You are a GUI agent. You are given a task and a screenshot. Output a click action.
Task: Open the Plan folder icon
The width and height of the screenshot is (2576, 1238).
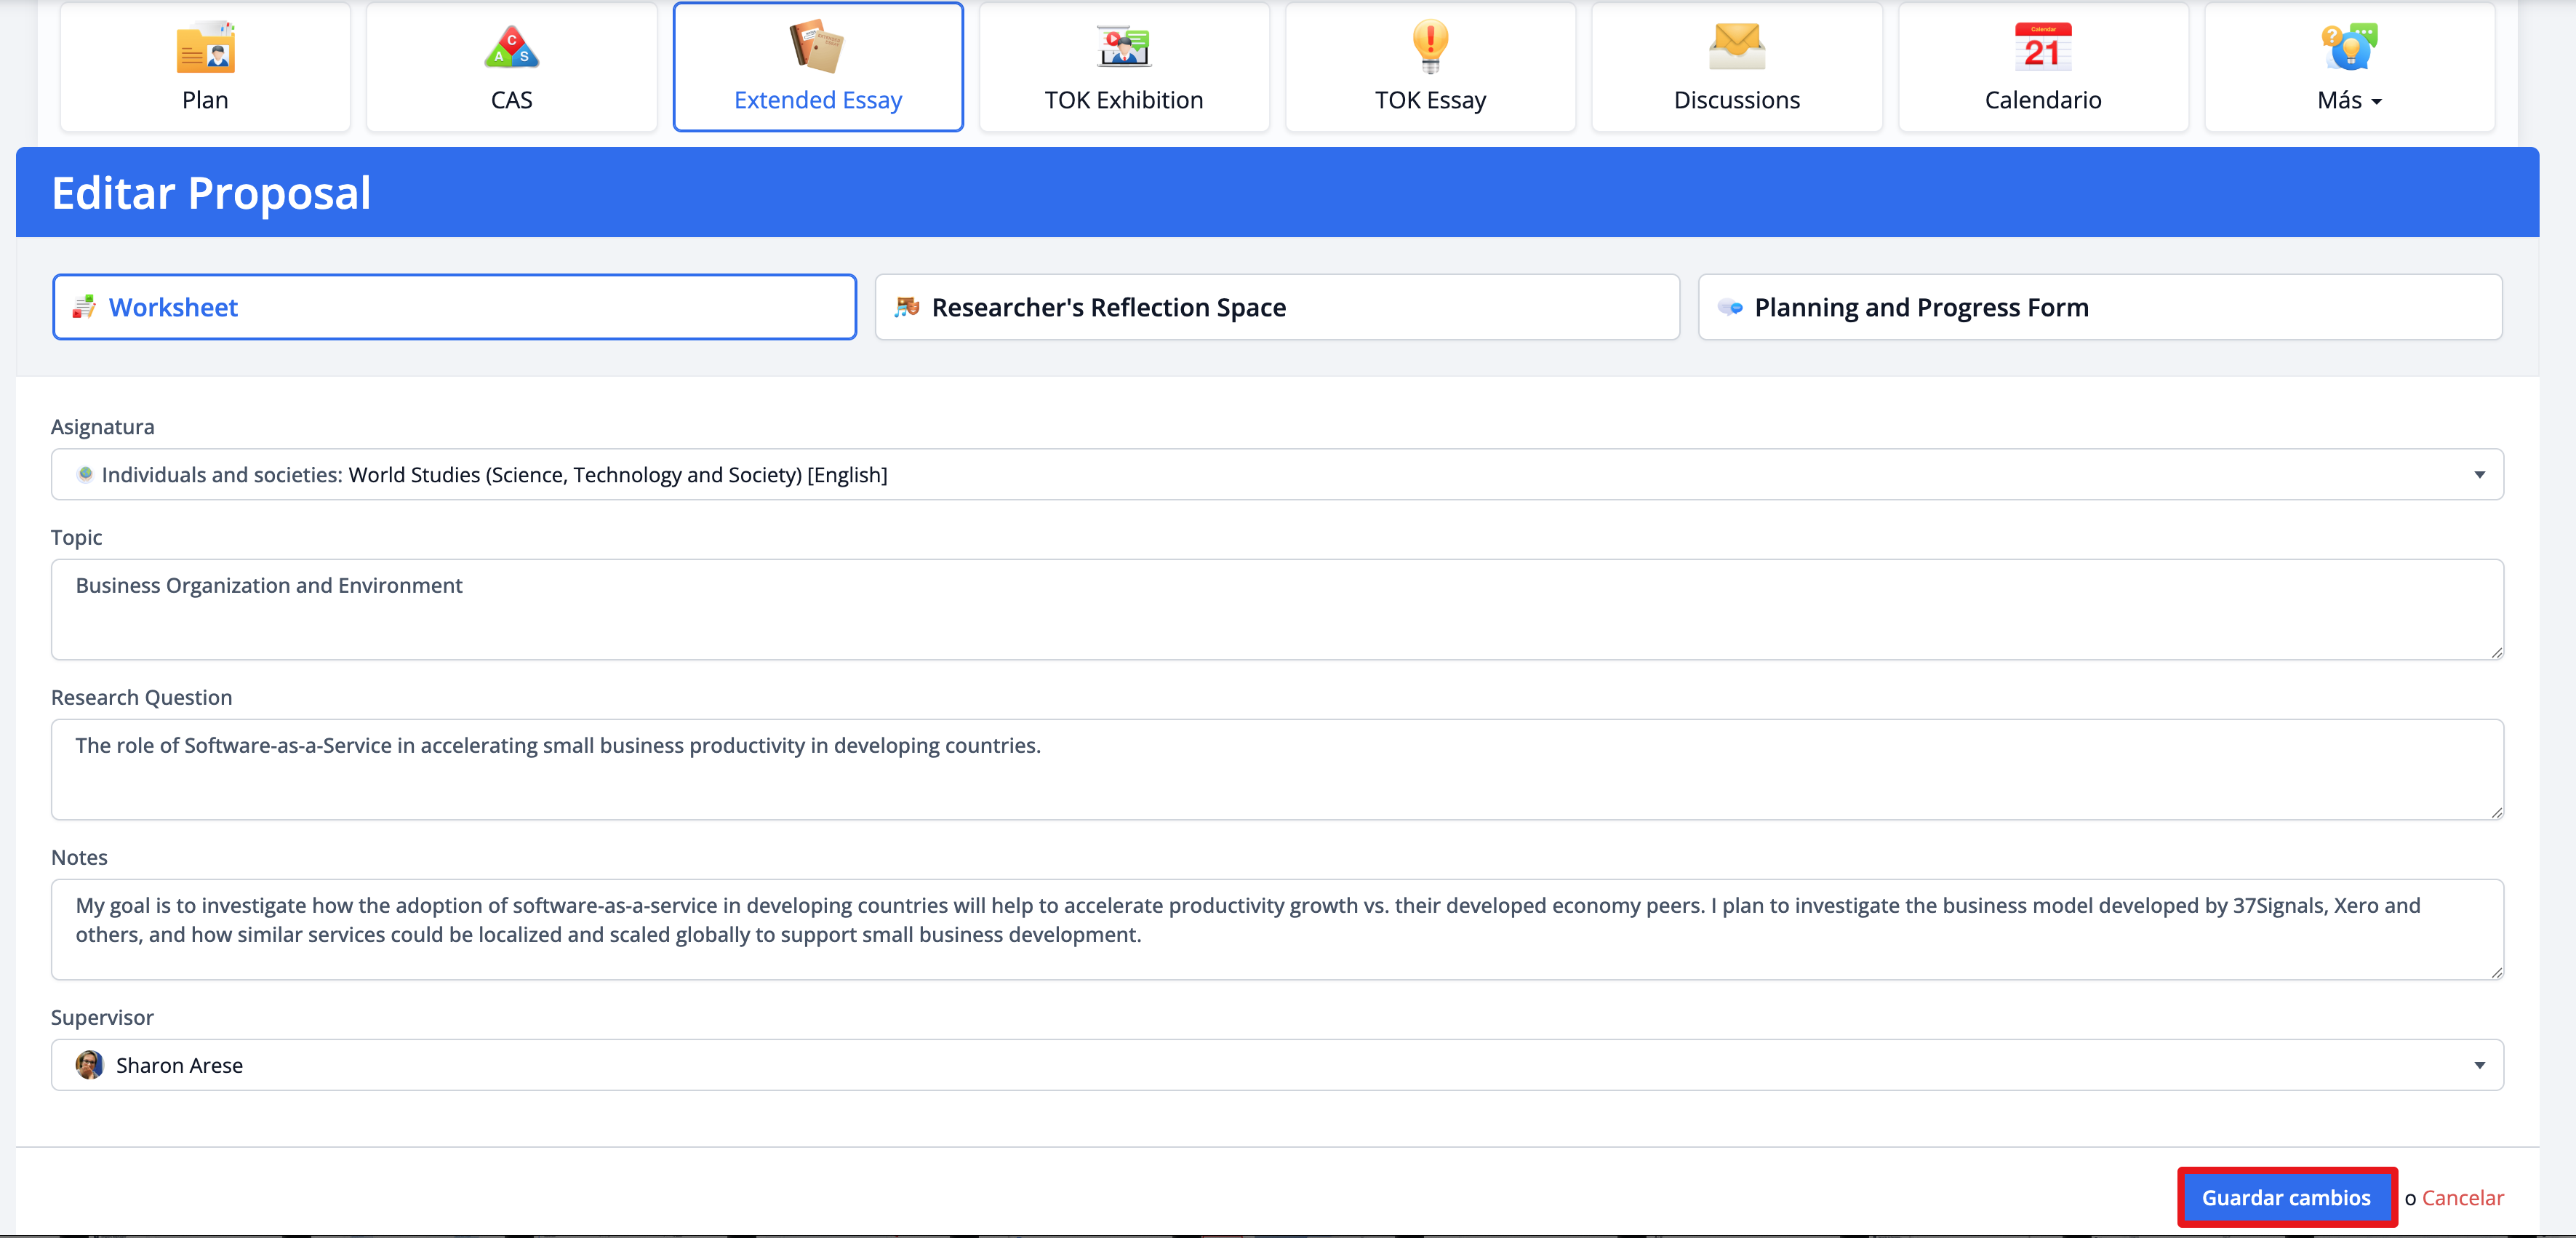point(205,48)
